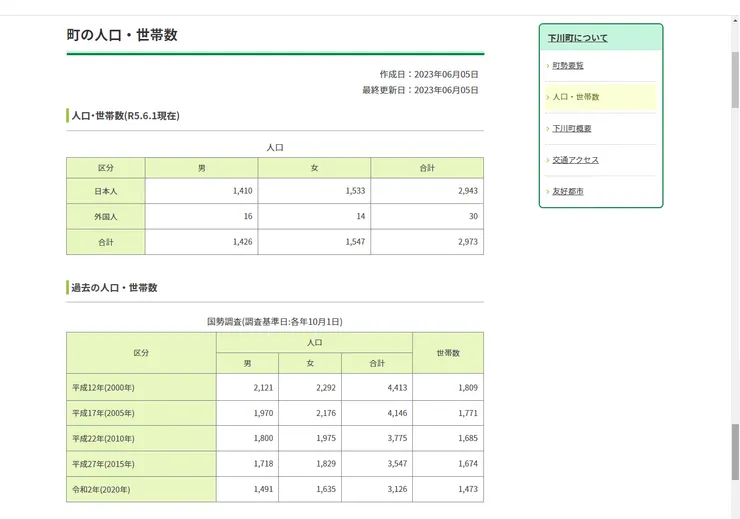Screen dimensions: 740x519
Task: Open the 友好都市 sidebar link
Action: coord(568,192)
